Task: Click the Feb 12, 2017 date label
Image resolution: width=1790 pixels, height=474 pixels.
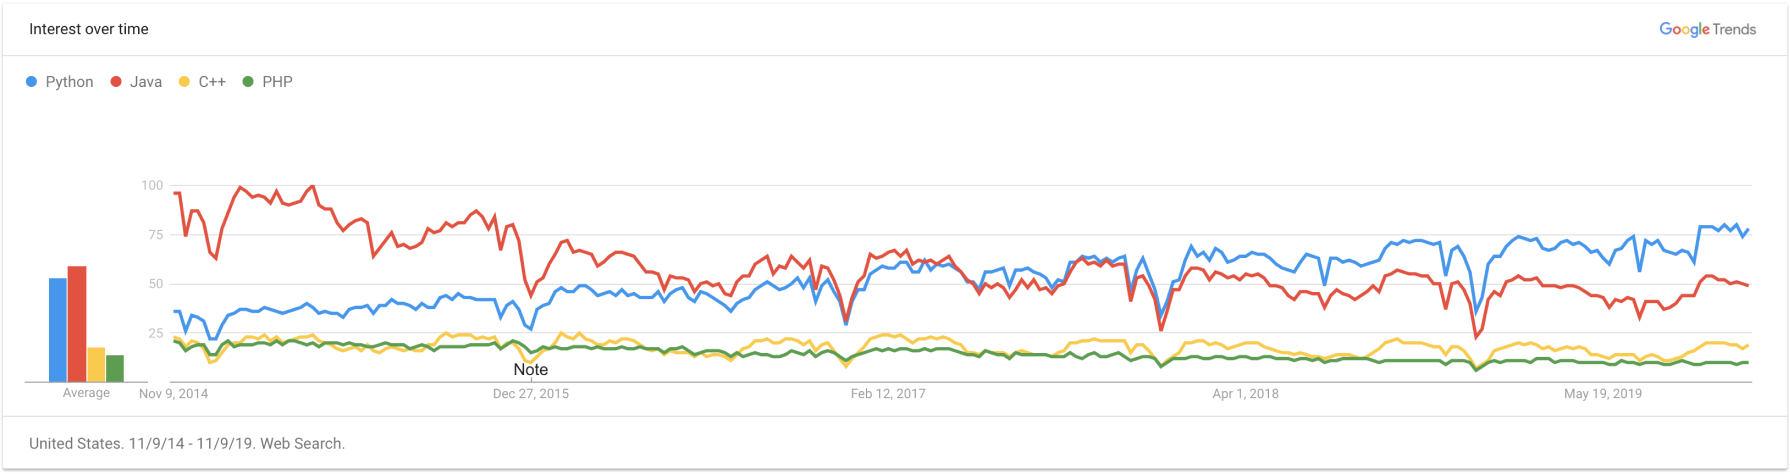Action: (888, 394)
